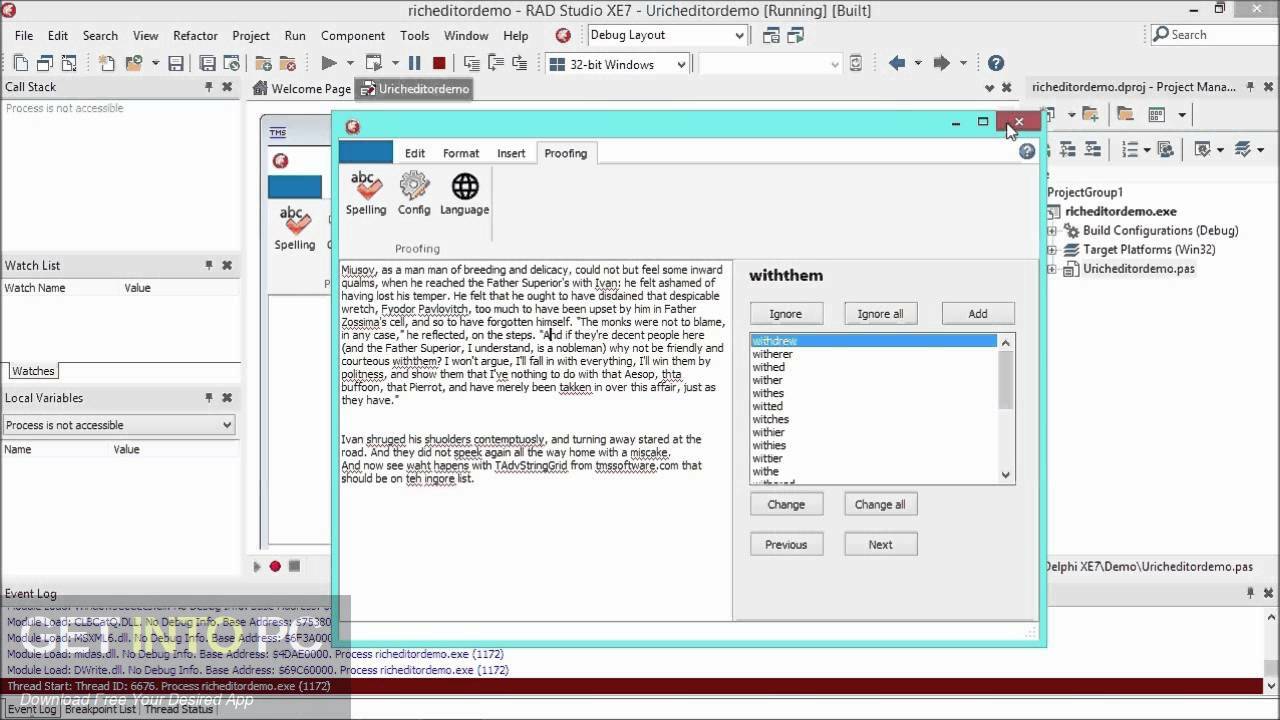Toggle the Local Variables panel pin

pyautogui.click(x=209, y=397)
